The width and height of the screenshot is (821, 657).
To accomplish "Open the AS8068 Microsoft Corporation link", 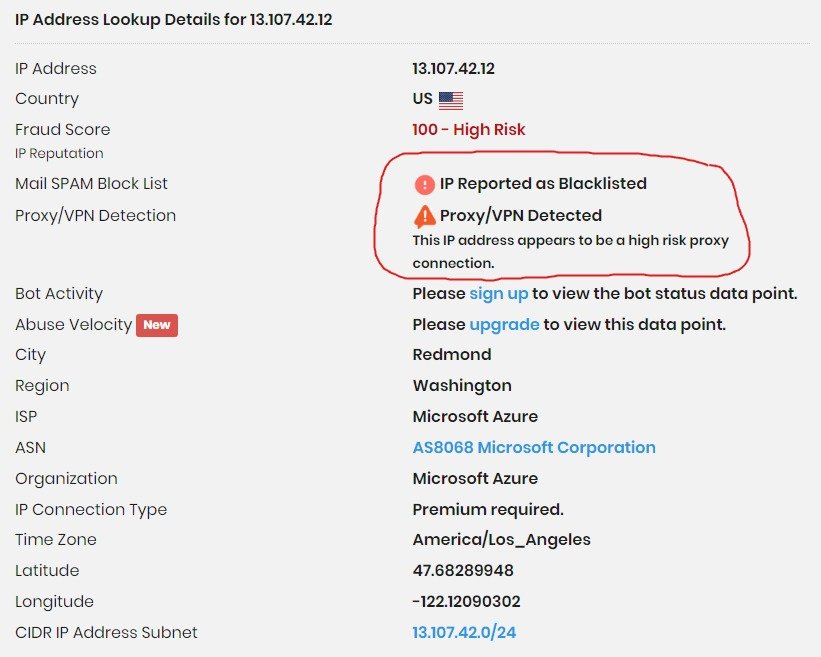I will point(534,448).
